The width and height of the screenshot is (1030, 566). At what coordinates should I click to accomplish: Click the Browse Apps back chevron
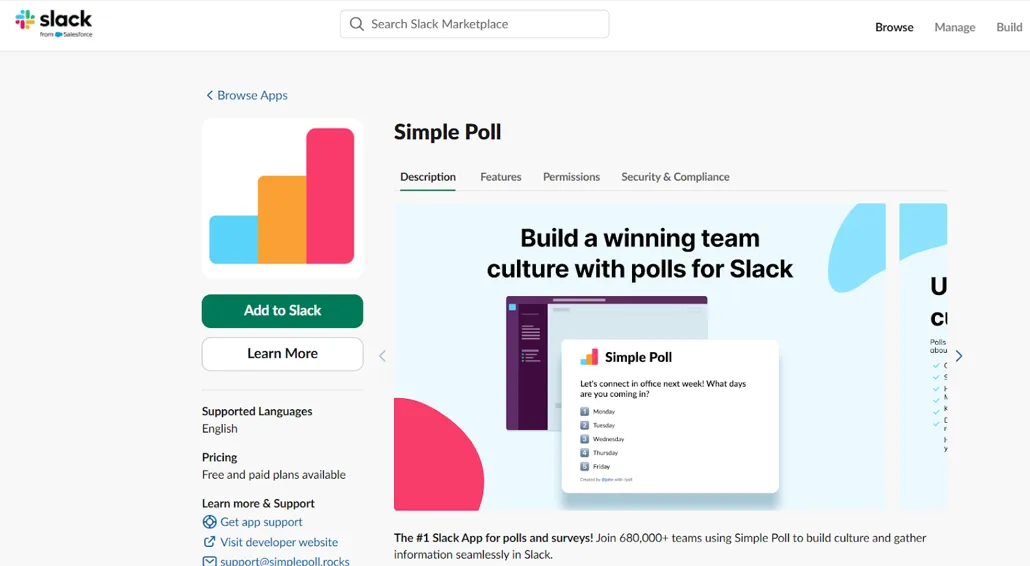[210, 95]
